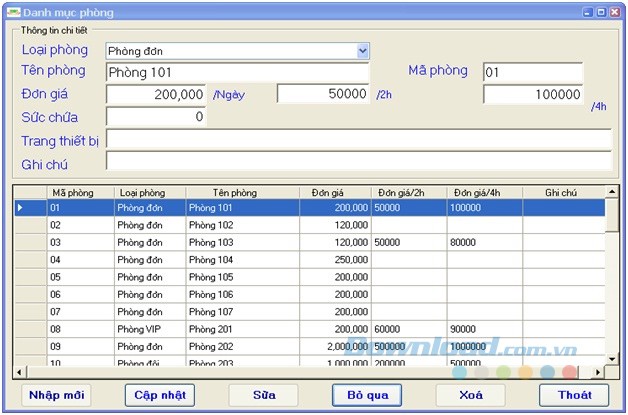Click the Mã phòng input field
Screen dimensions: 628x415
(532, 72)
